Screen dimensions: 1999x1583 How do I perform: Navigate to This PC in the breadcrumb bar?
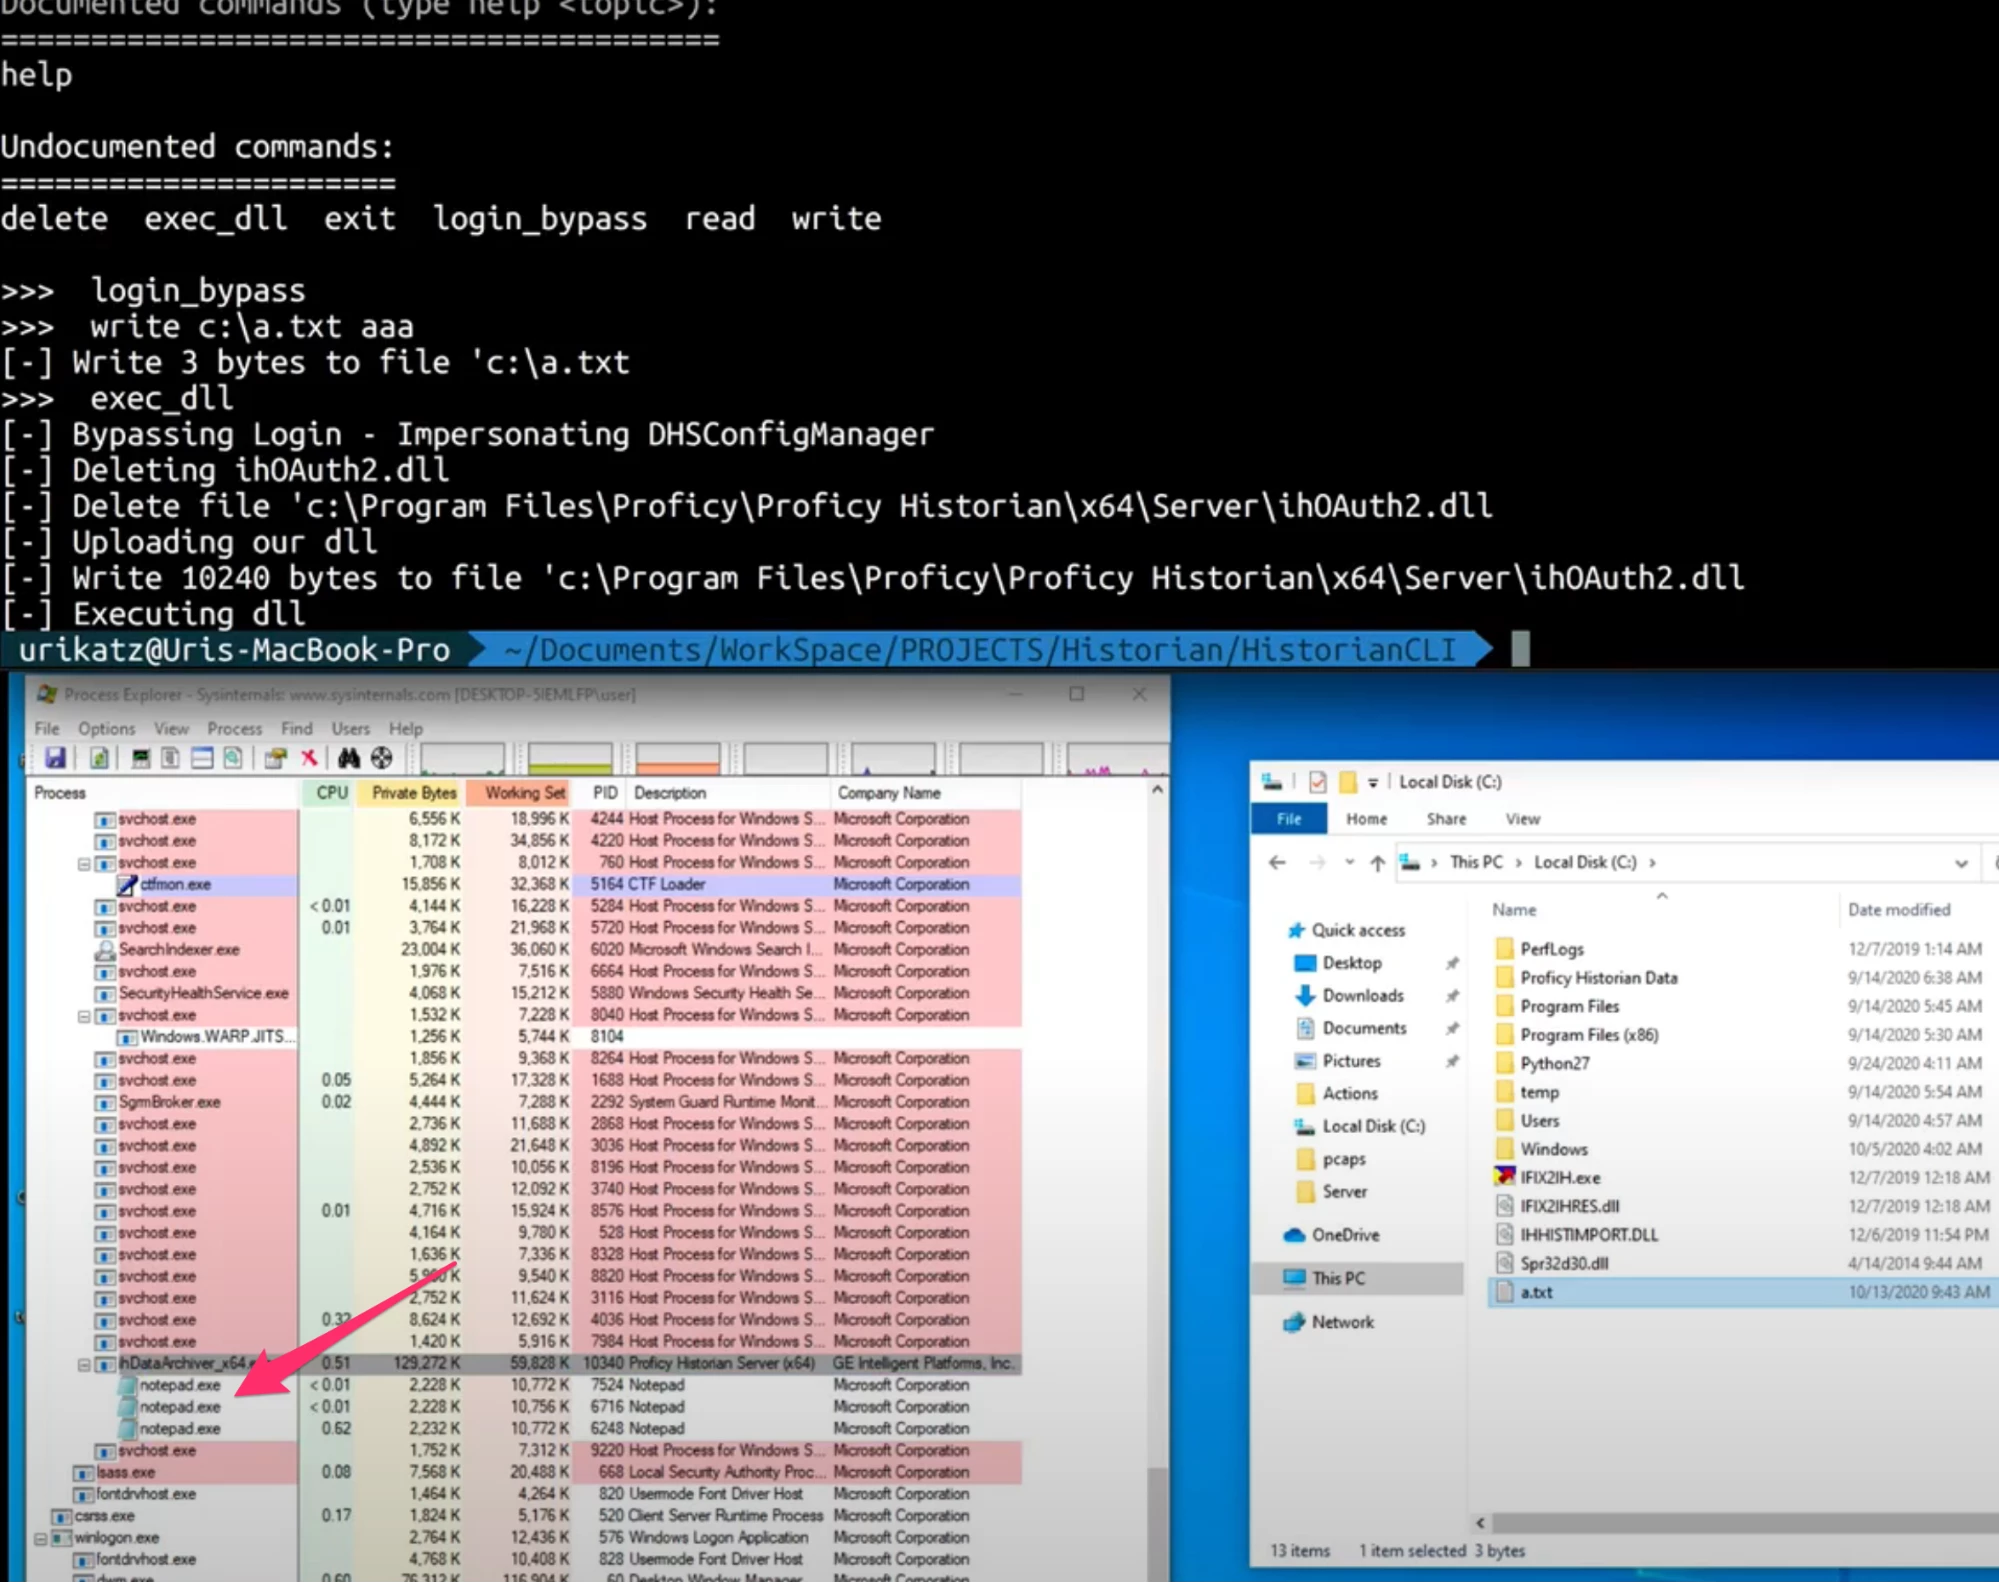click(x=1477, y=863)
